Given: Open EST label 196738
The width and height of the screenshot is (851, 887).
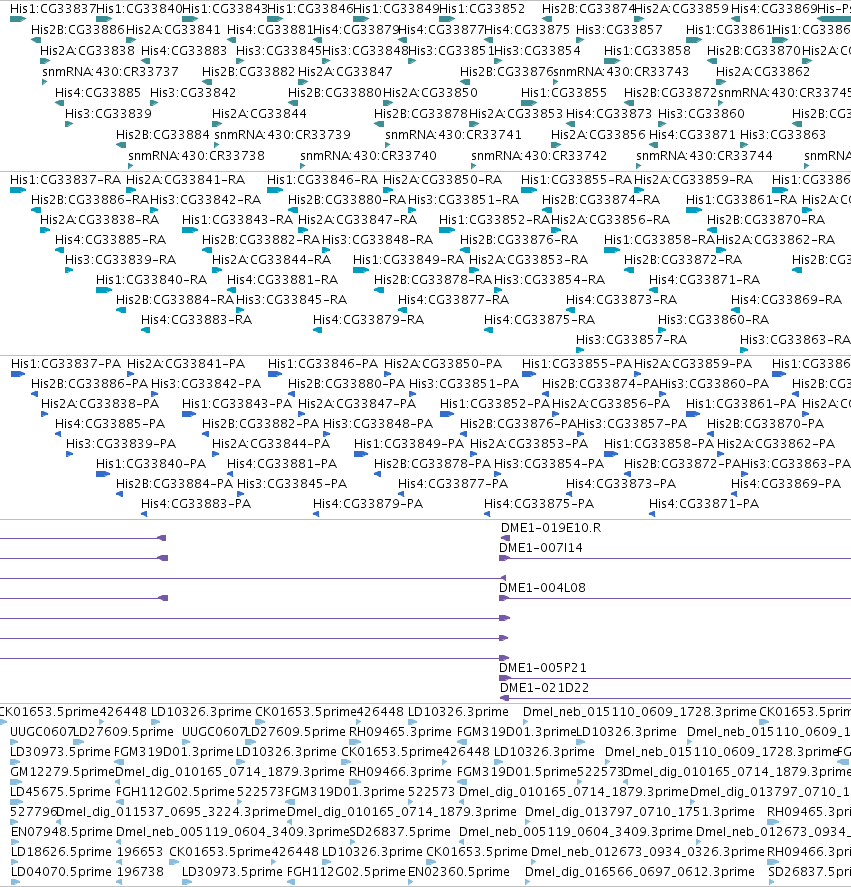Looking at the screenshot, I should pyautogui.click(x=140, y=872).
